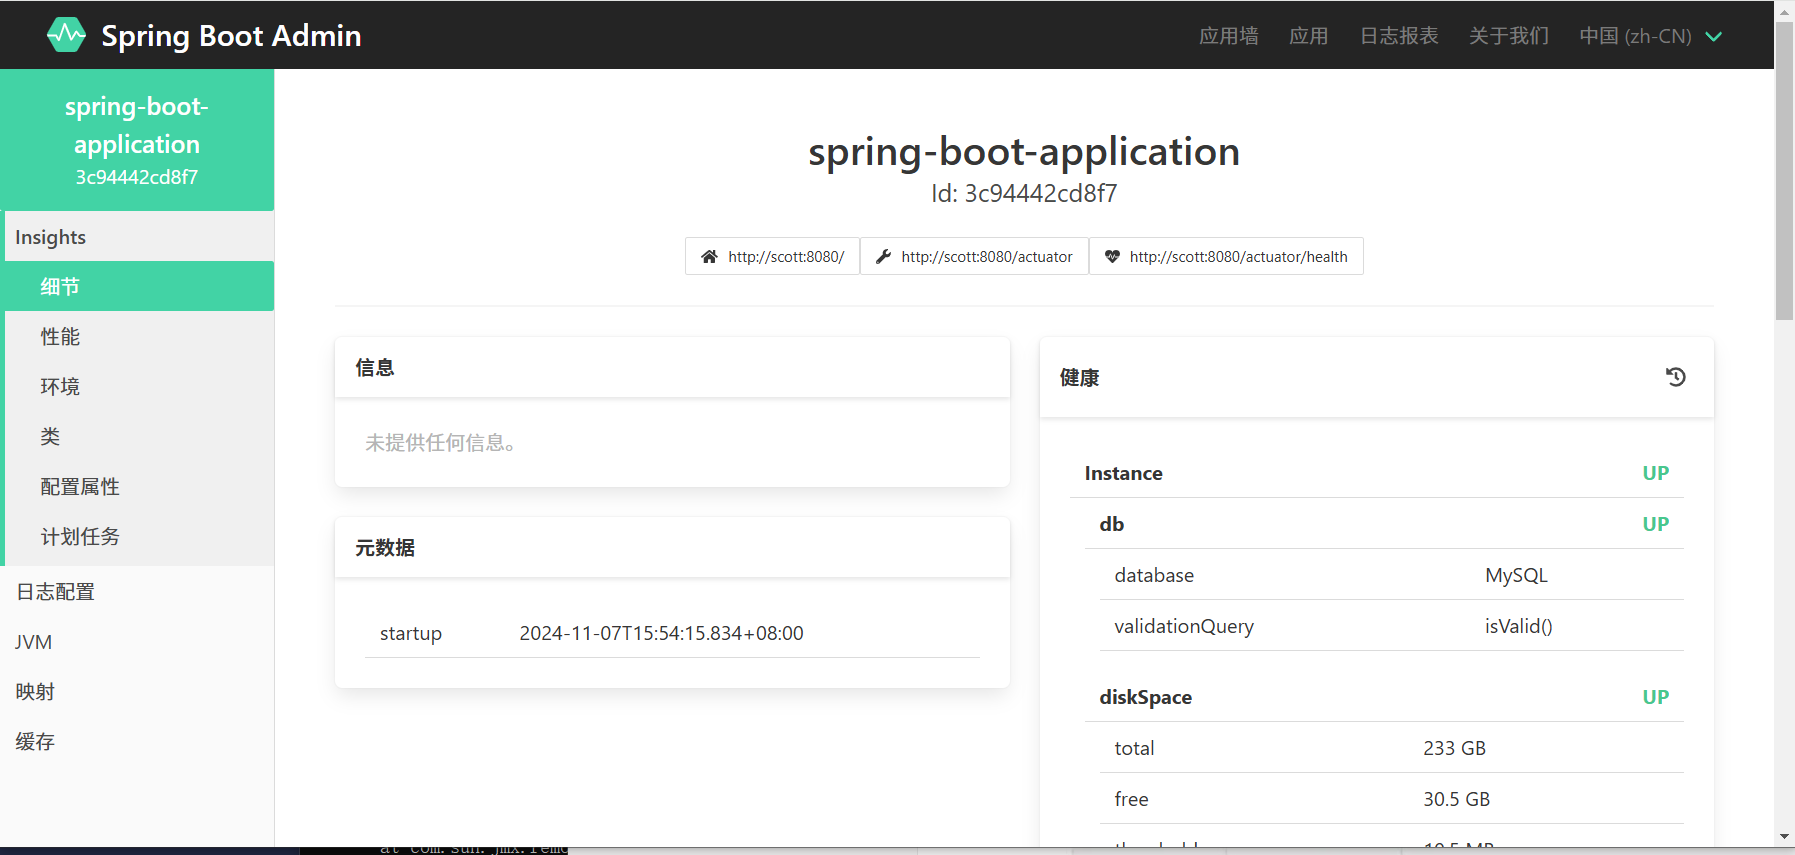Screen dimensions: 1795x855
Task: Select 细节 in the sidebar
Action: click(x=139, y=286)
